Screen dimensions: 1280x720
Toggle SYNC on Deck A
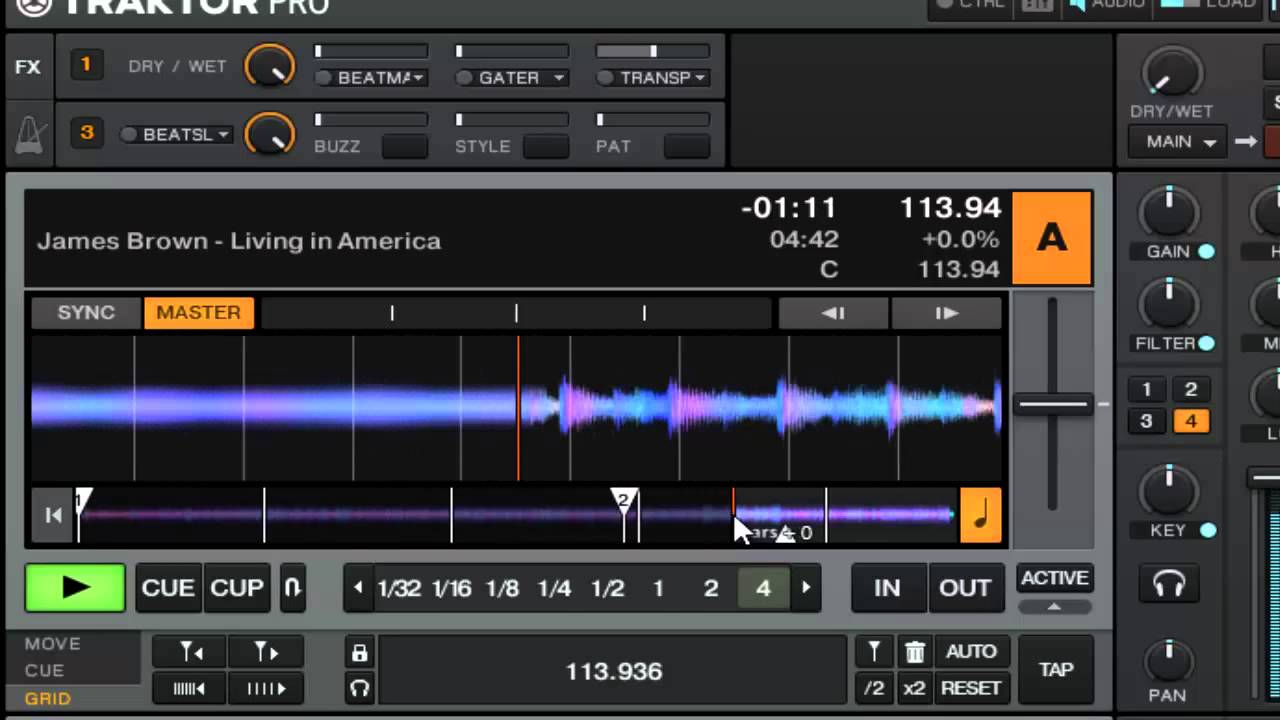tap(86, 313)
